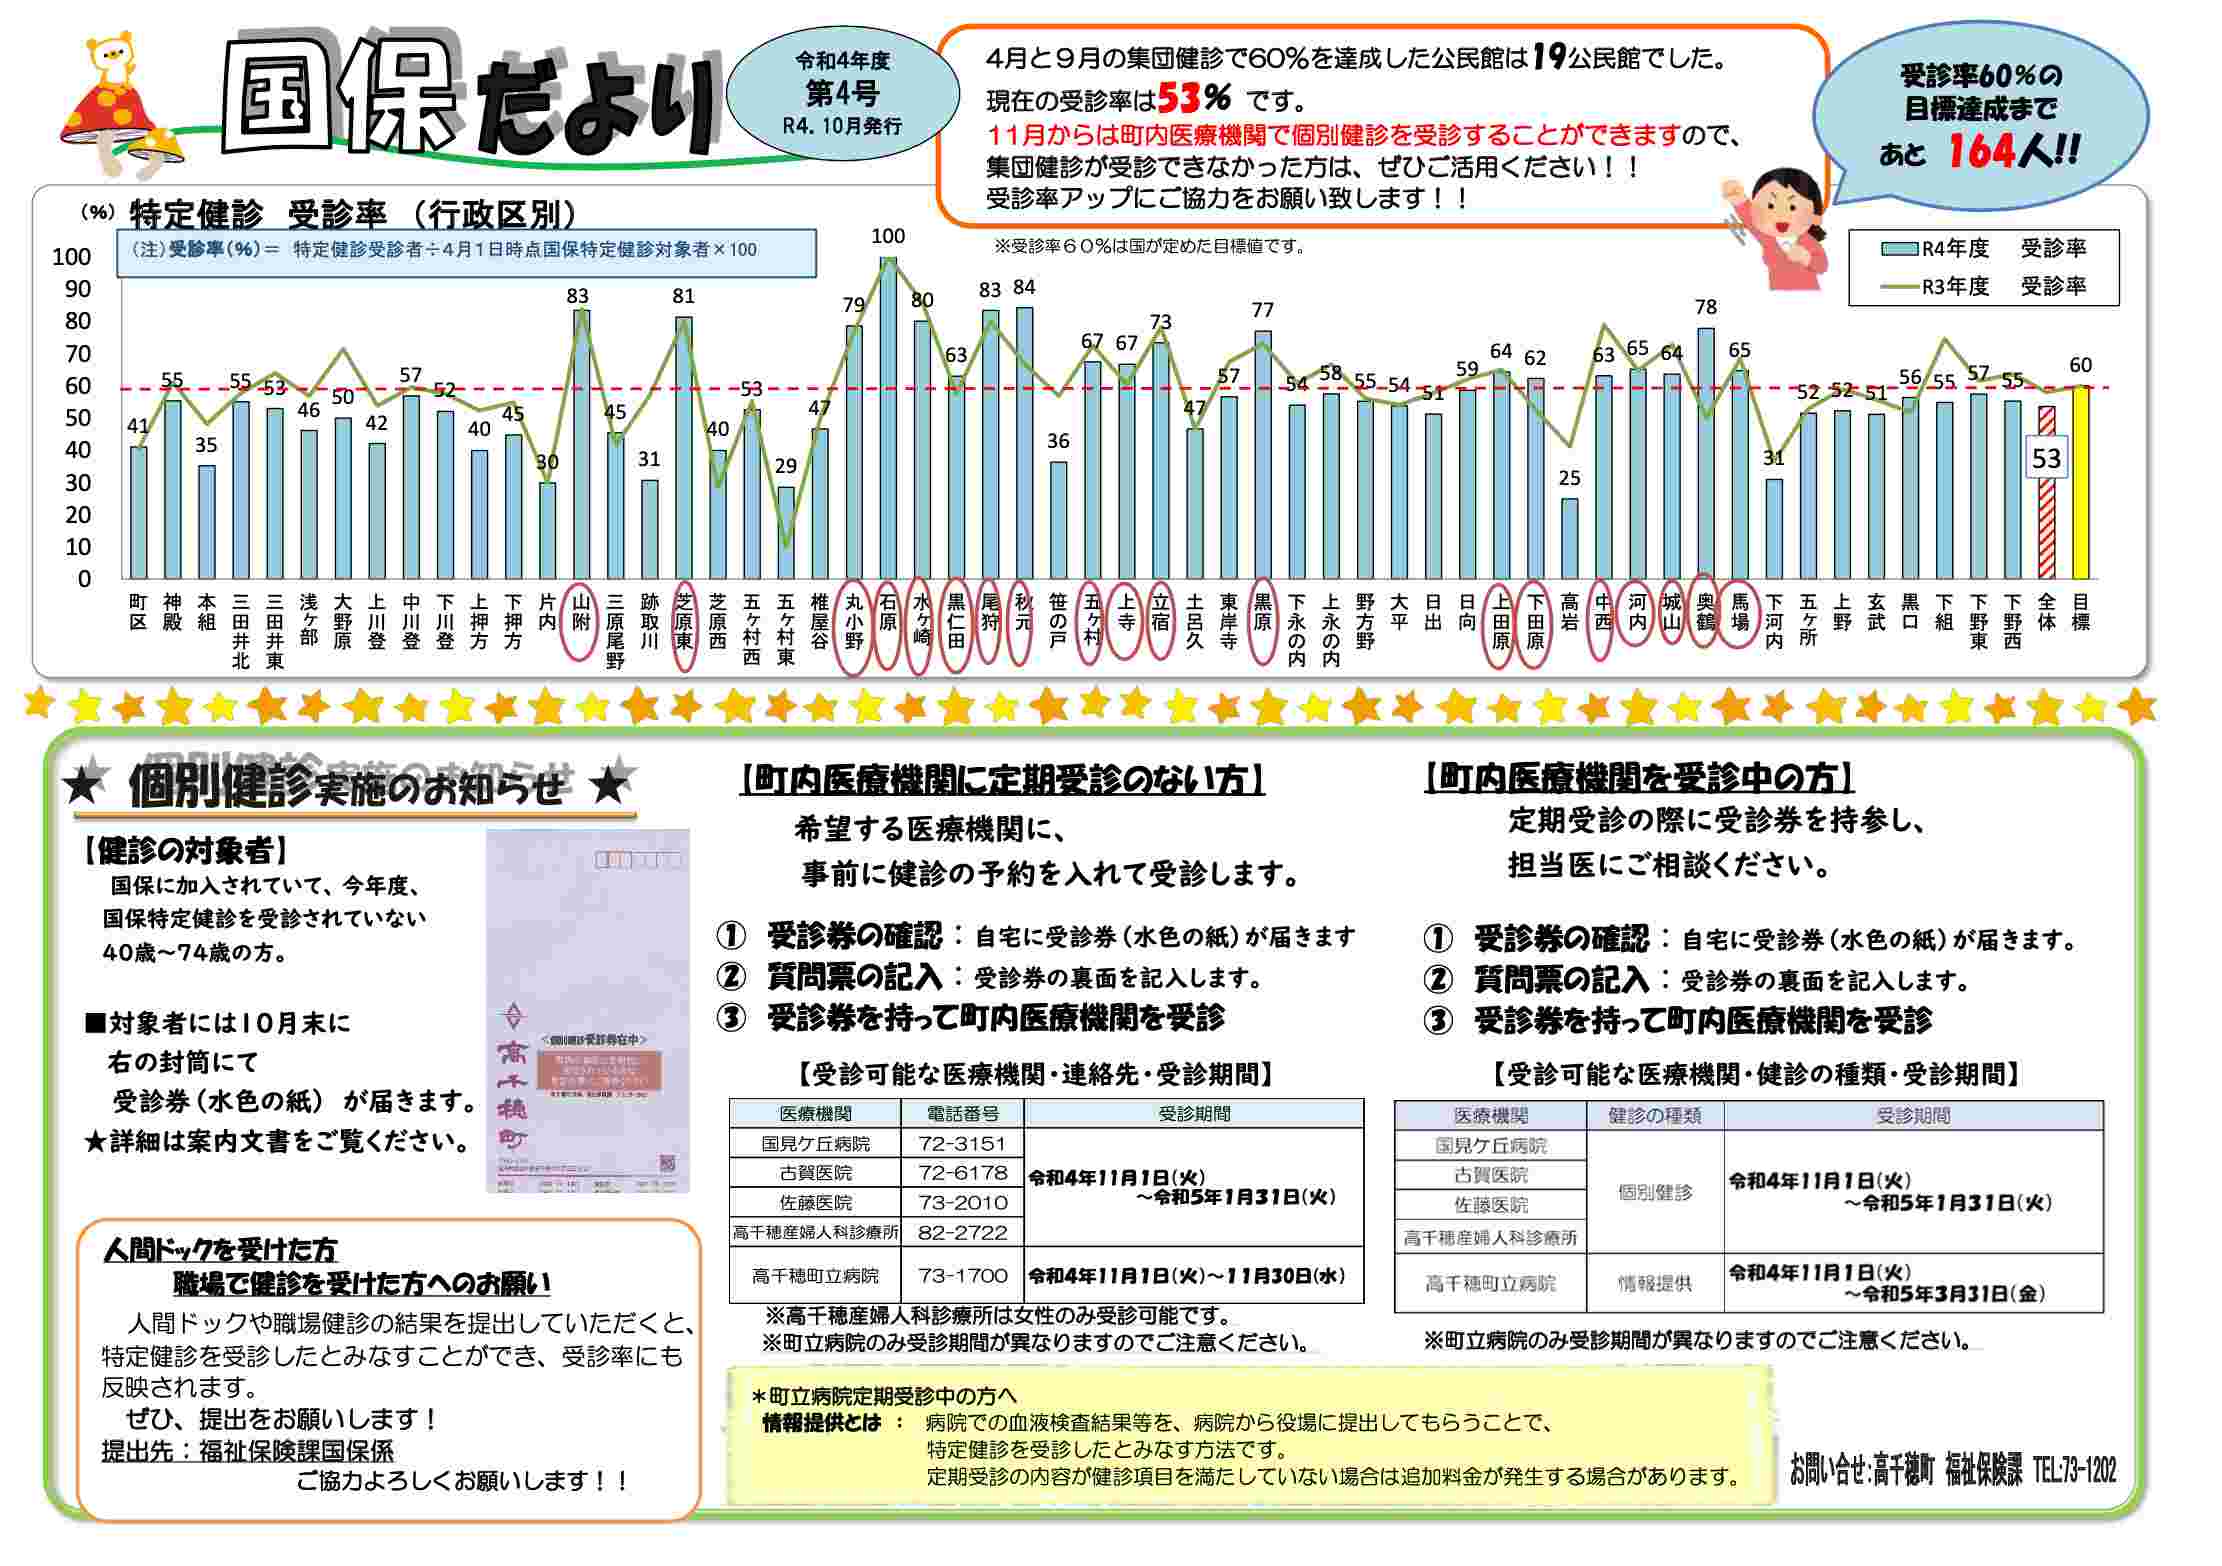Viewport: 2222px width, 1566px height.
Task: Click the red 11月からは町内医療機関で sentence
Action: coord(1333,135)
